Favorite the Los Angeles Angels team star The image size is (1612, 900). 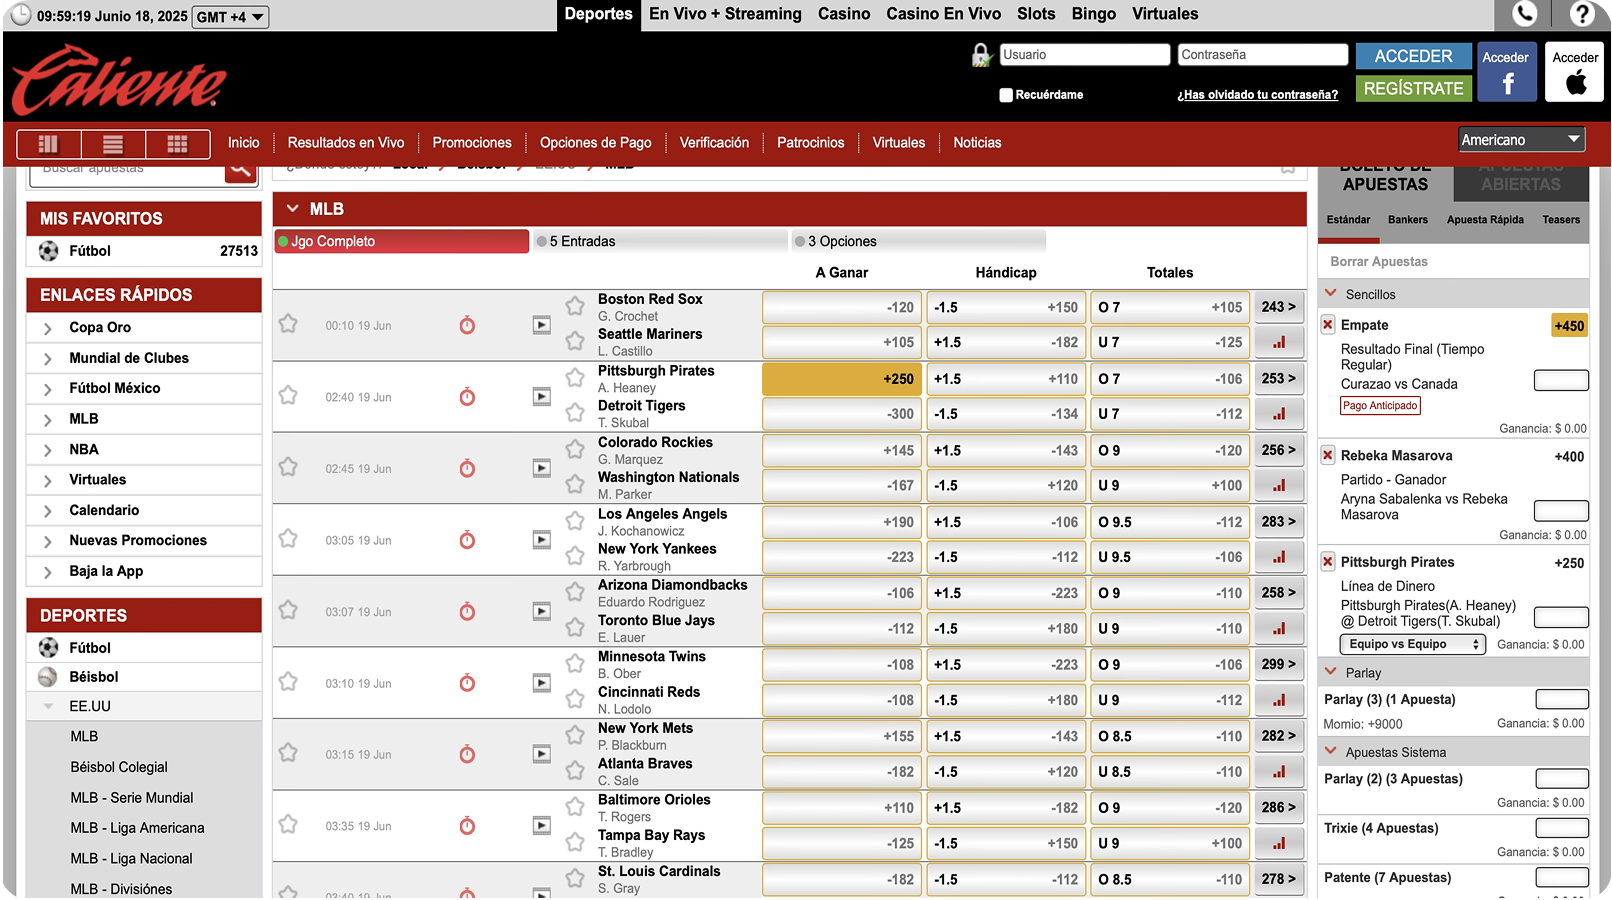[x=575, y=520]
